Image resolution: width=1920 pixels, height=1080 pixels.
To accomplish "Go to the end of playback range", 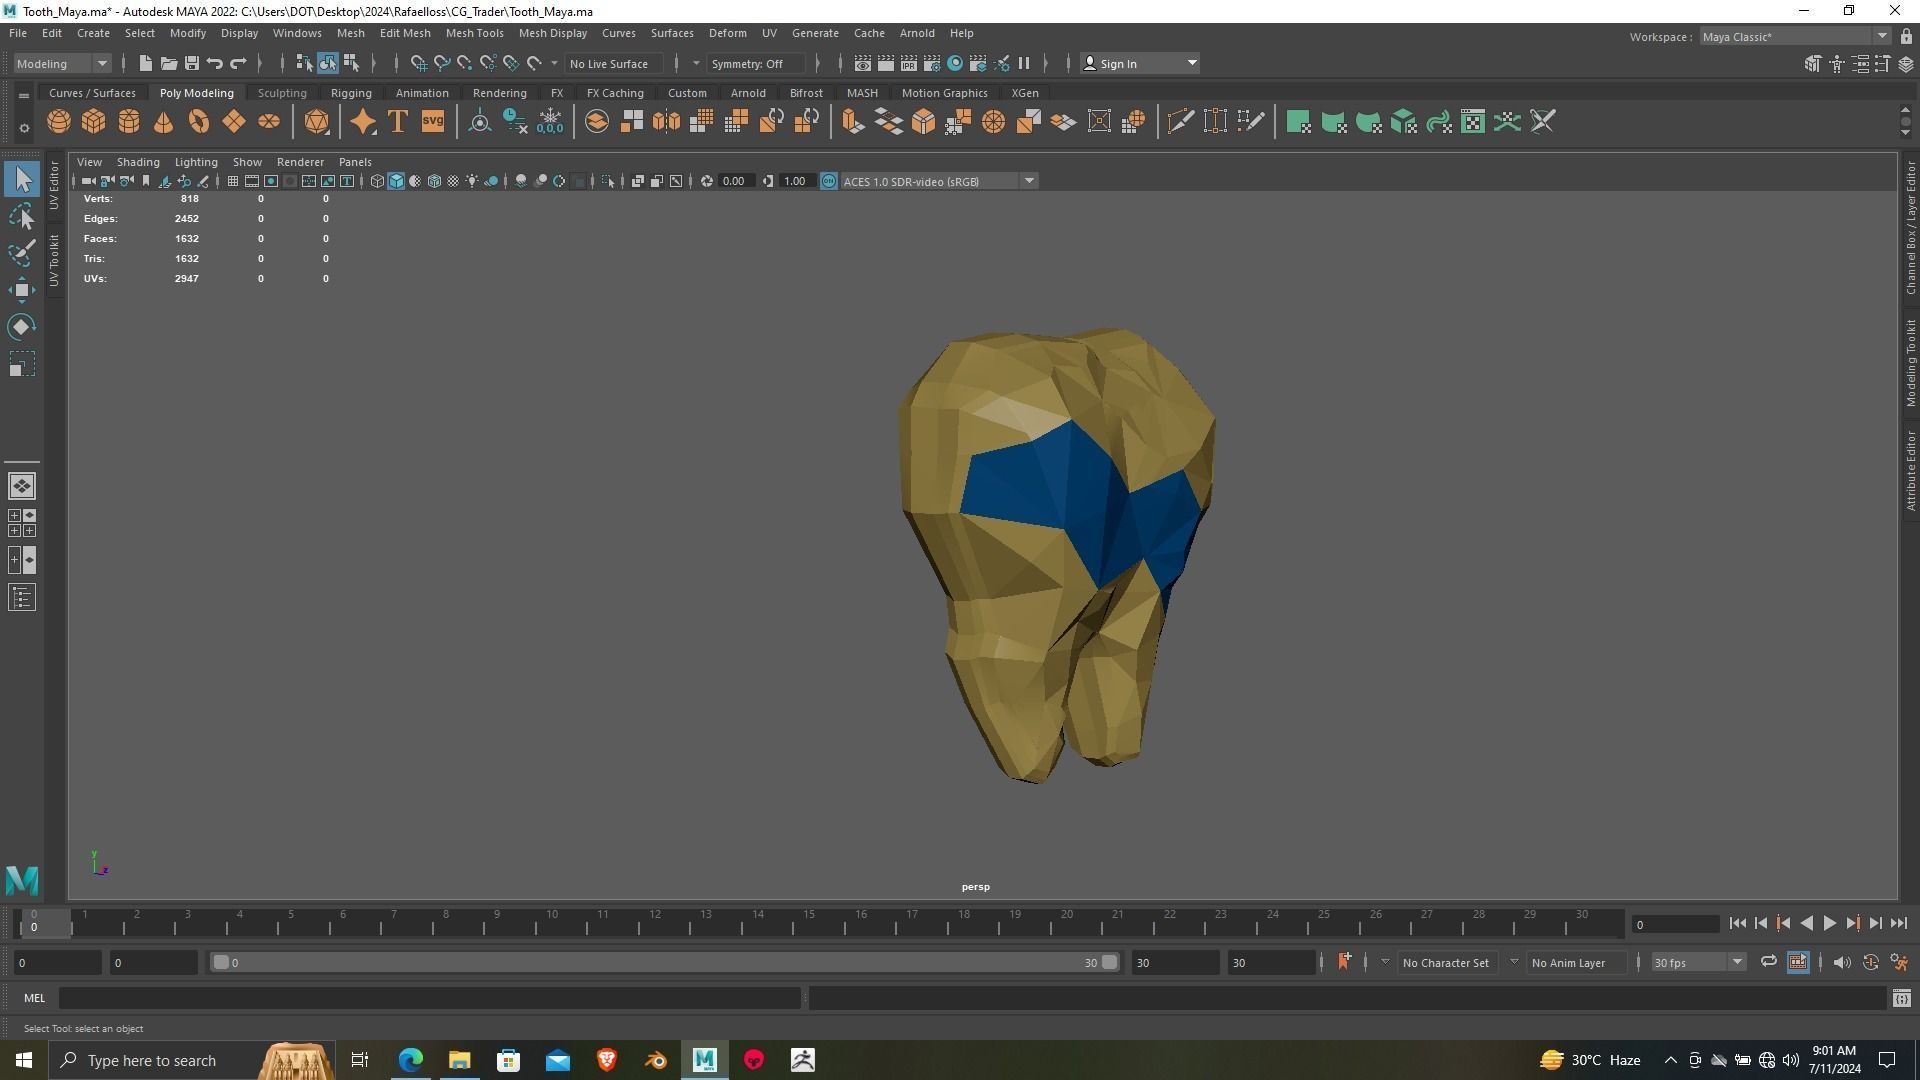I will pos(1898,923).
